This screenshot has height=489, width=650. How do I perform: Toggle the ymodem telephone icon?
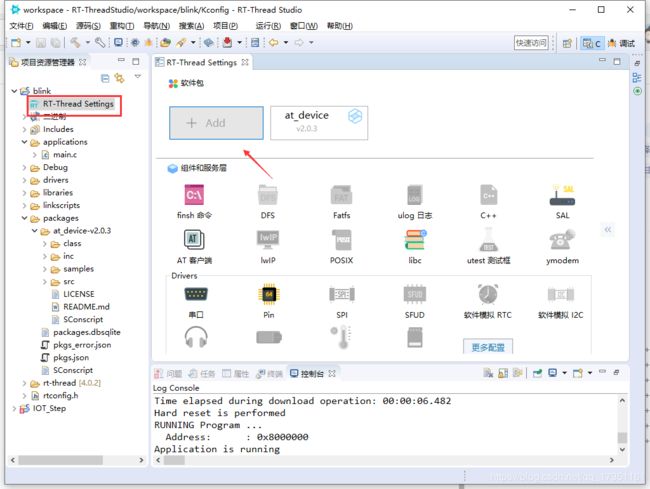pyautogui.click(x=562, y=240)
